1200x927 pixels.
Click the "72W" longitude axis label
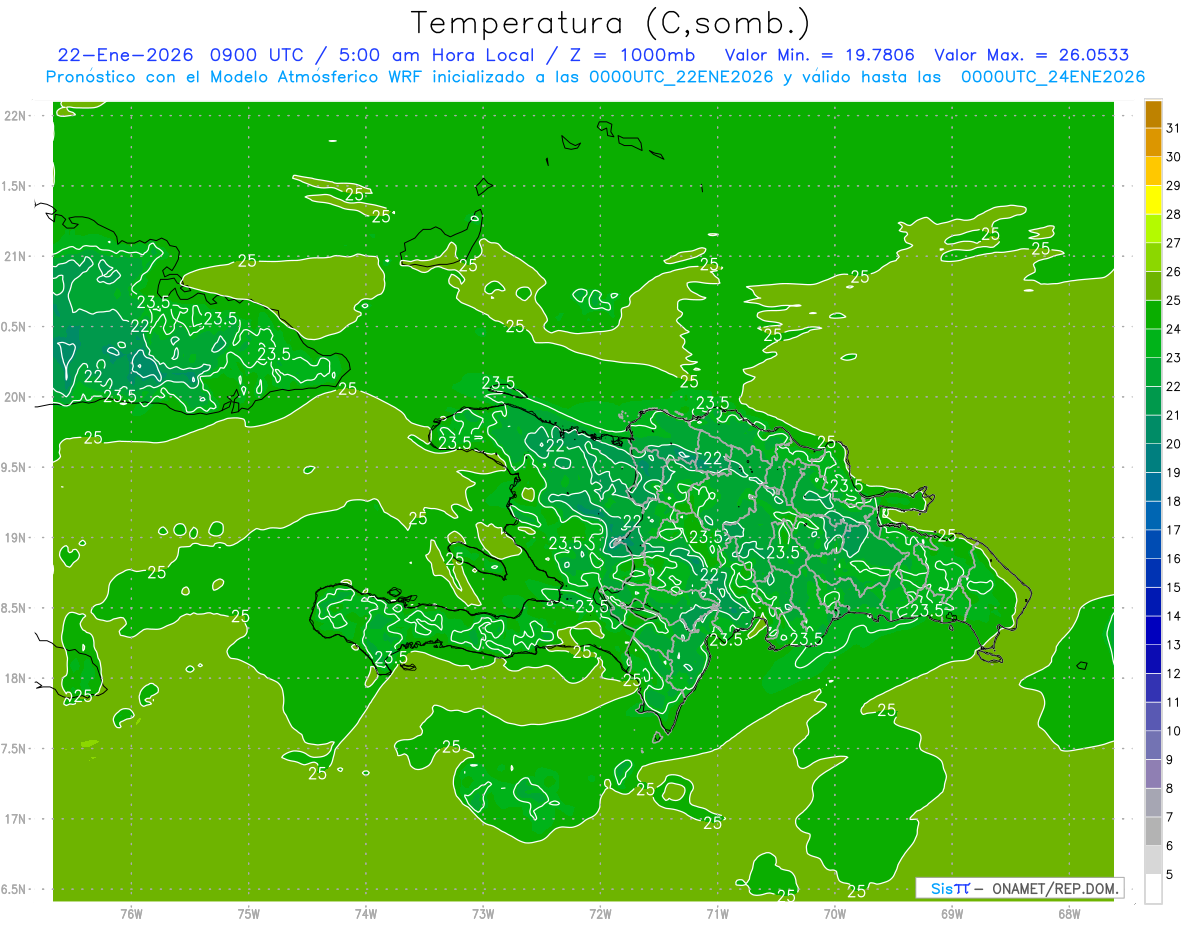(600, 914)
